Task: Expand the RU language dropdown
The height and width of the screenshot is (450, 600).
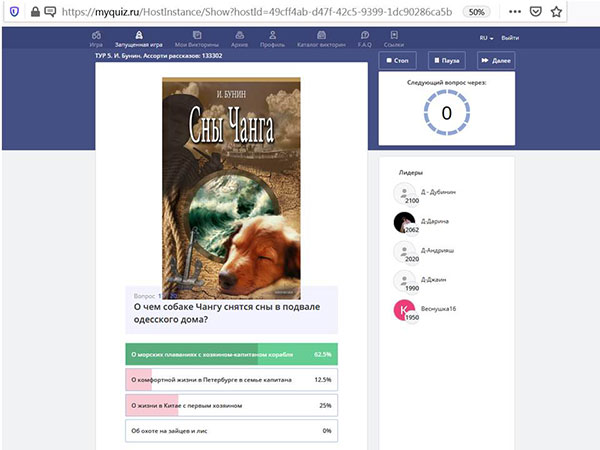Action: [x=486, y=37]
